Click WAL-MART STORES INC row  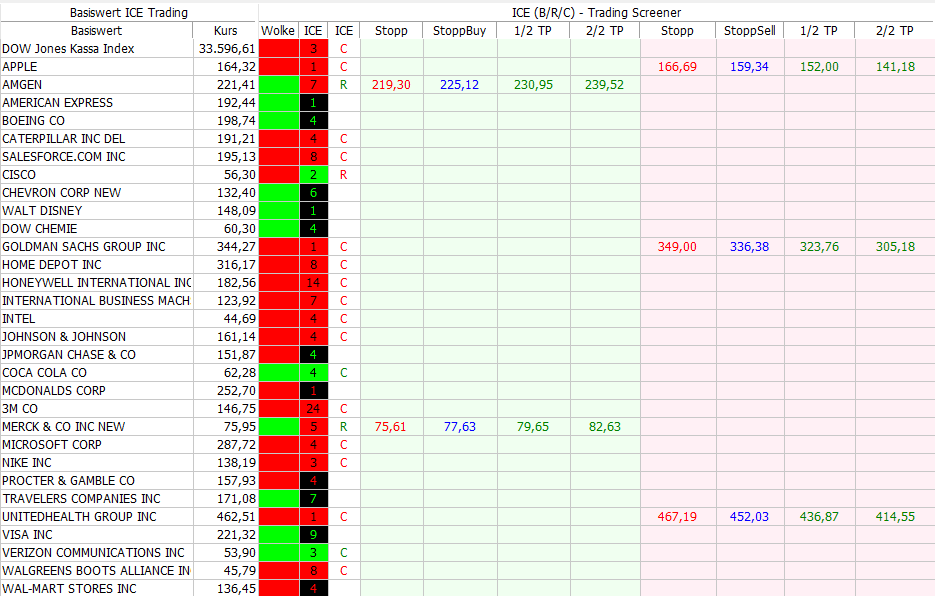[x=69, y=589]
